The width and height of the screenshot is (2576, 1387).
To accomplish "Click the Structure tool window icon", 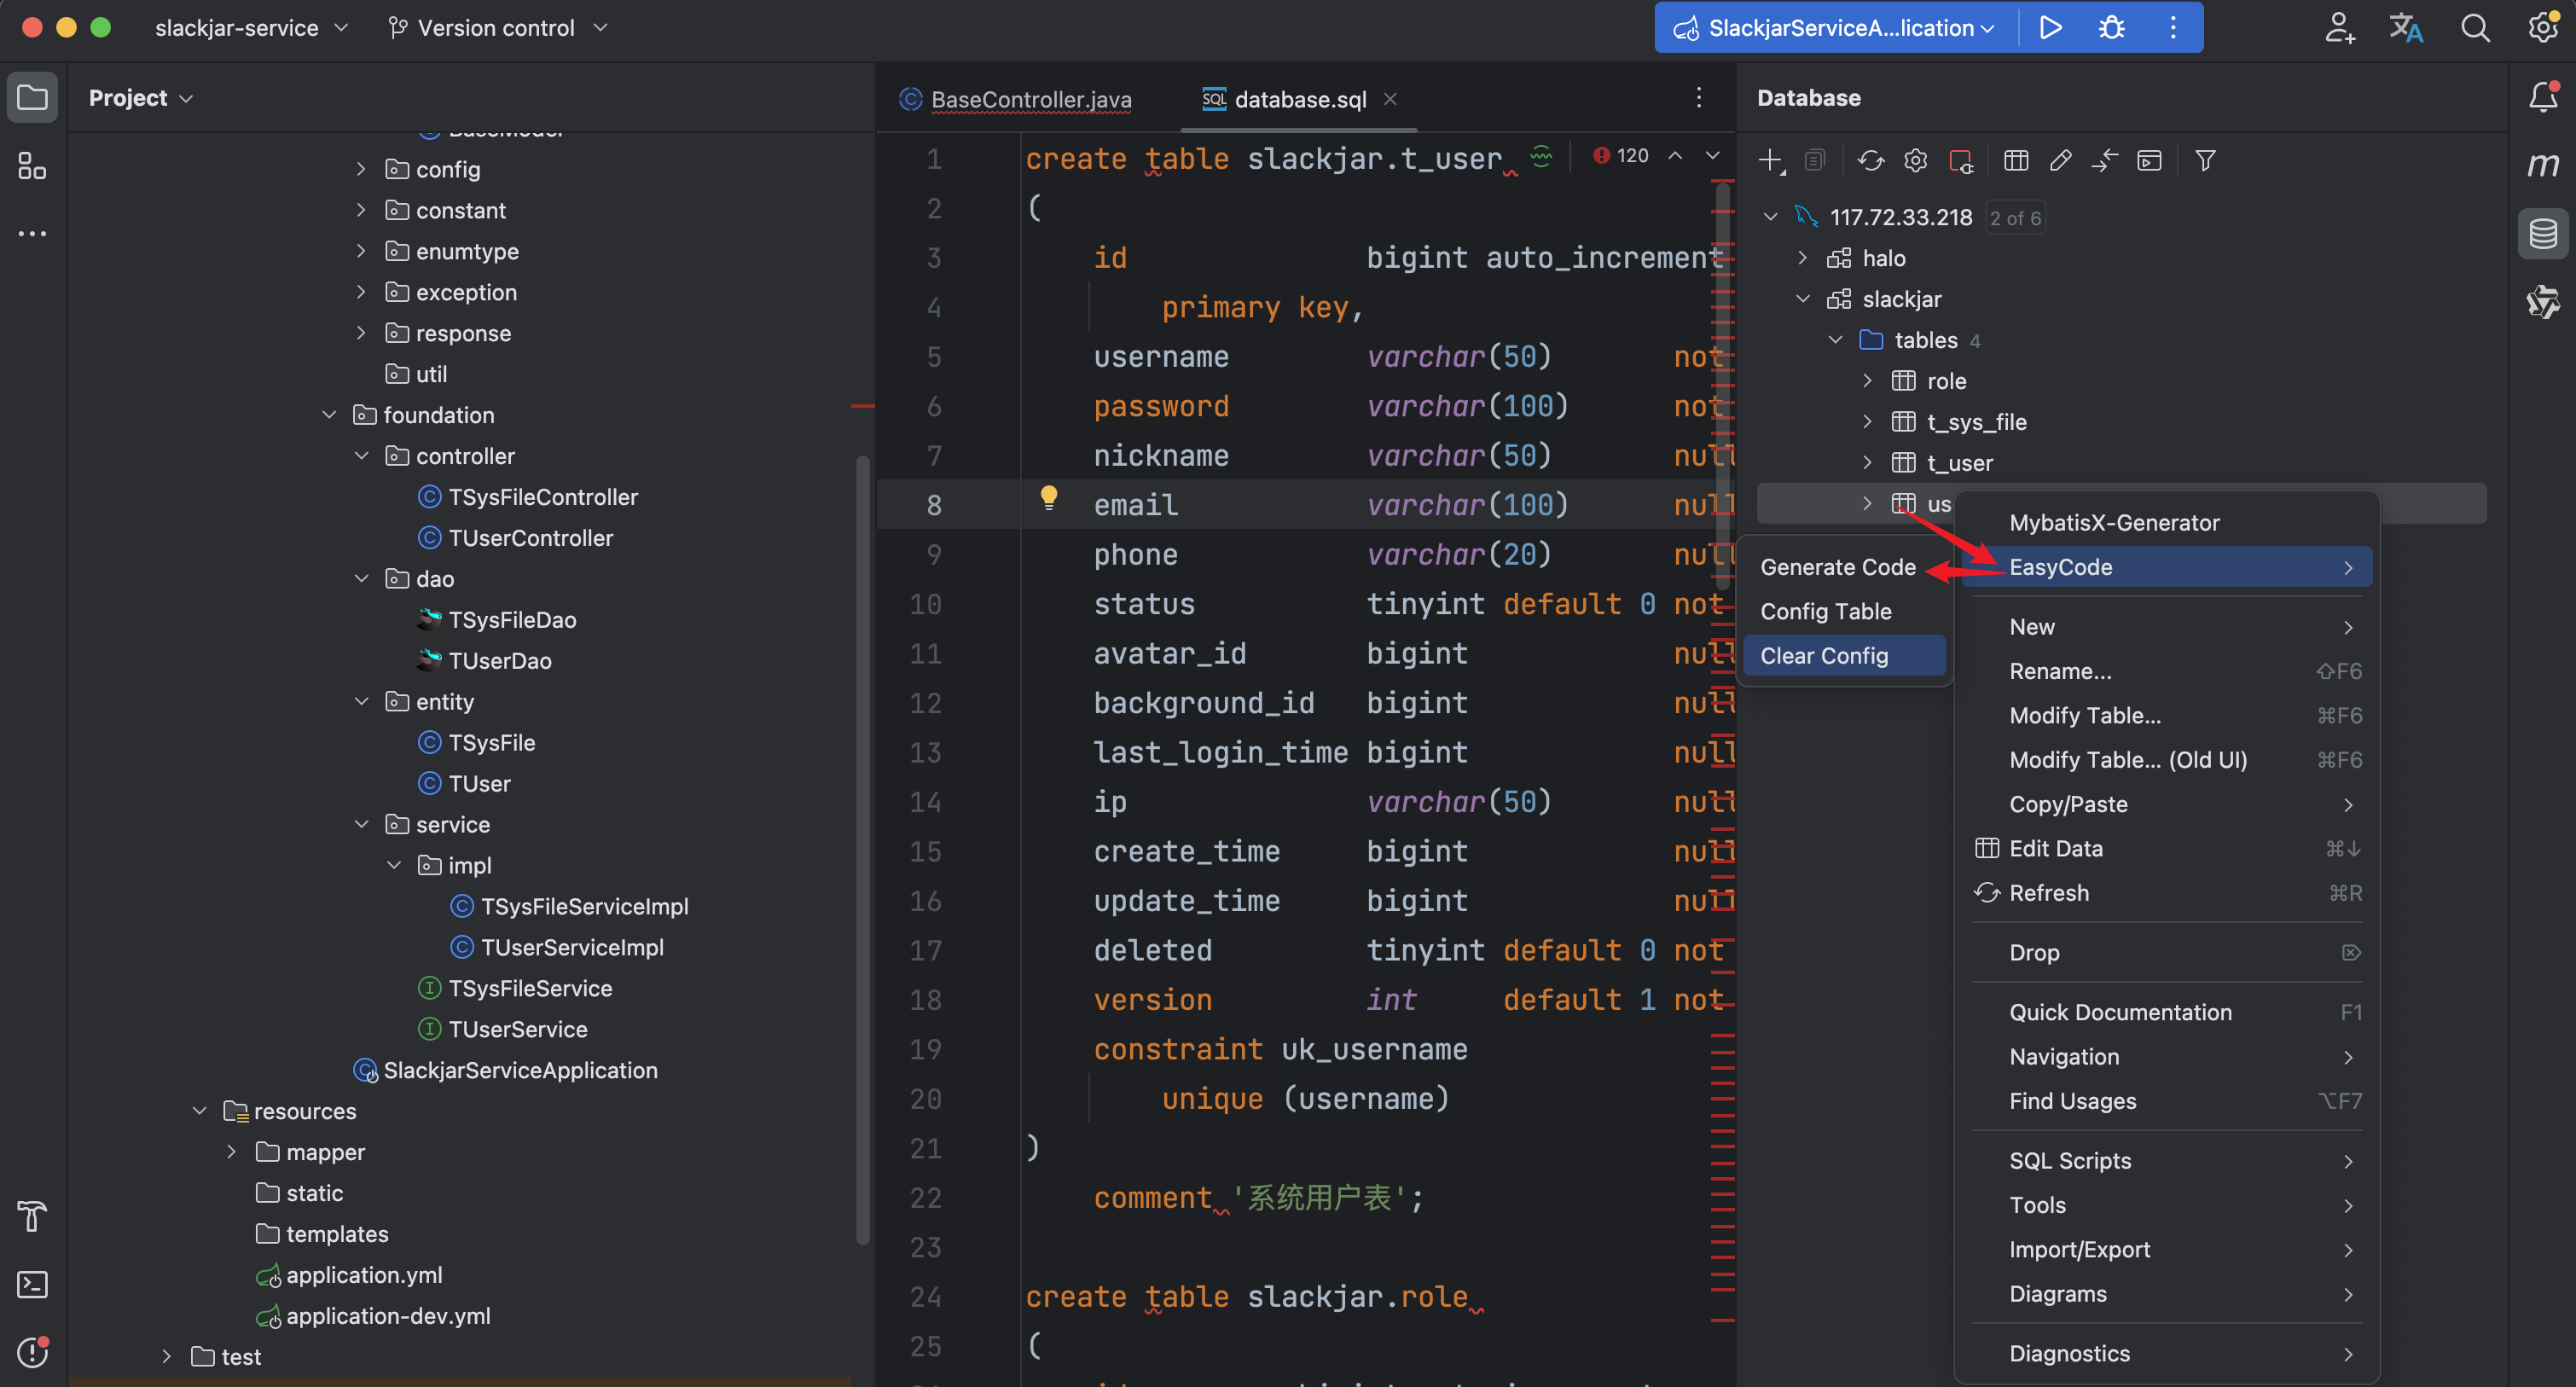I will [32, 166].
